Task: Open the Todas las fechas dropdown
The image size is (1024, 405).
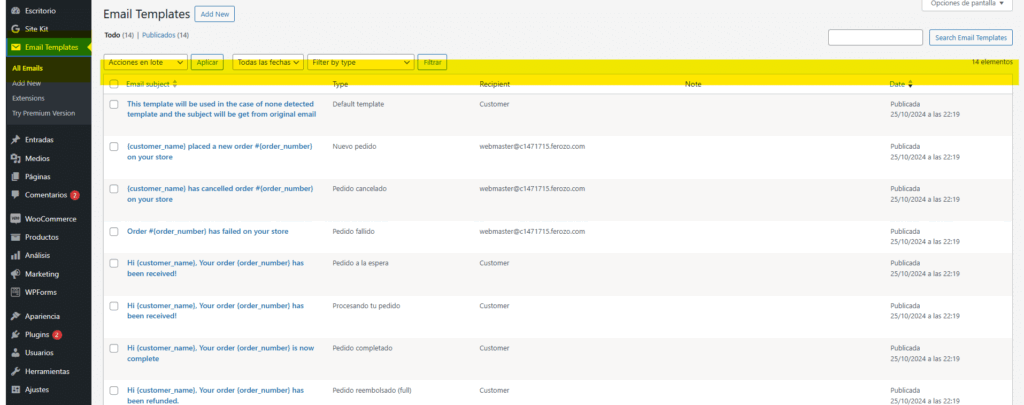Action: (268, 62)
